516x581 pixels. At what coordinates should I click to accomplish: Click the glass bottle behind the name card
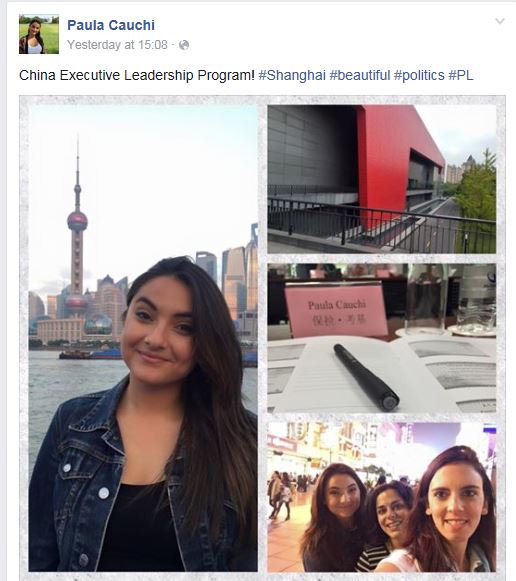tap(425, 298)
